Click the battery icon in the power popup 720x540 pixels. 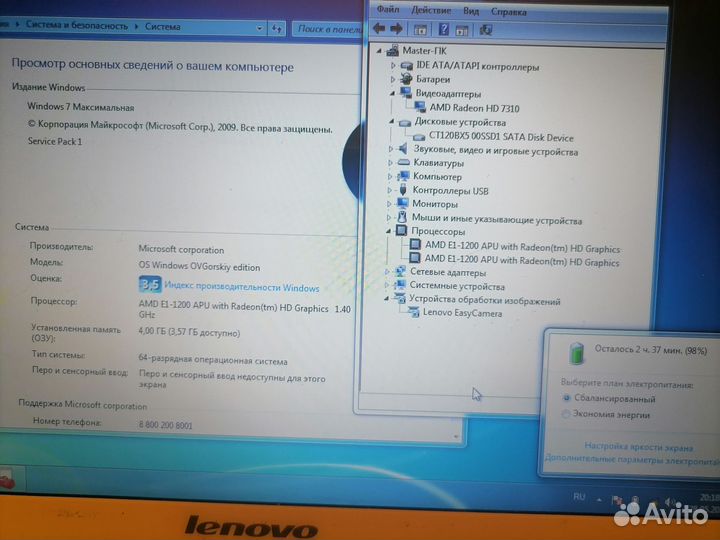click(577, 353)
